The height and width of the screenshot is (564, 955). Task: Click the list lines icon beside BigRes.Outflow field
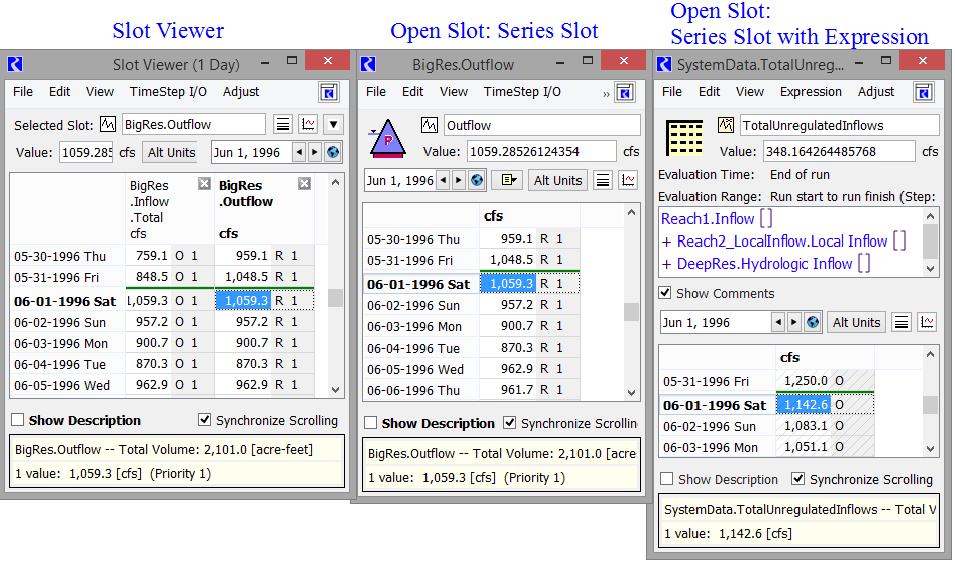[x=283, y=125]
